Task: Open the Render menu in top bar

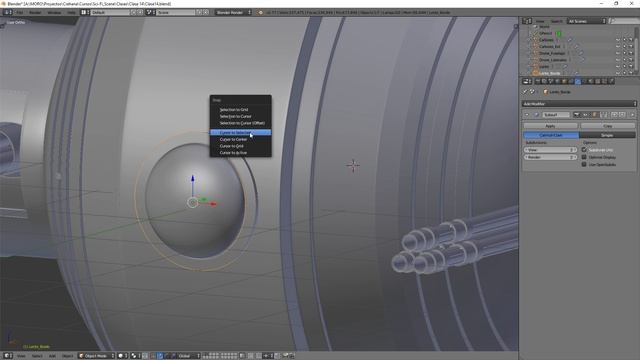Action: coord(35,13)
